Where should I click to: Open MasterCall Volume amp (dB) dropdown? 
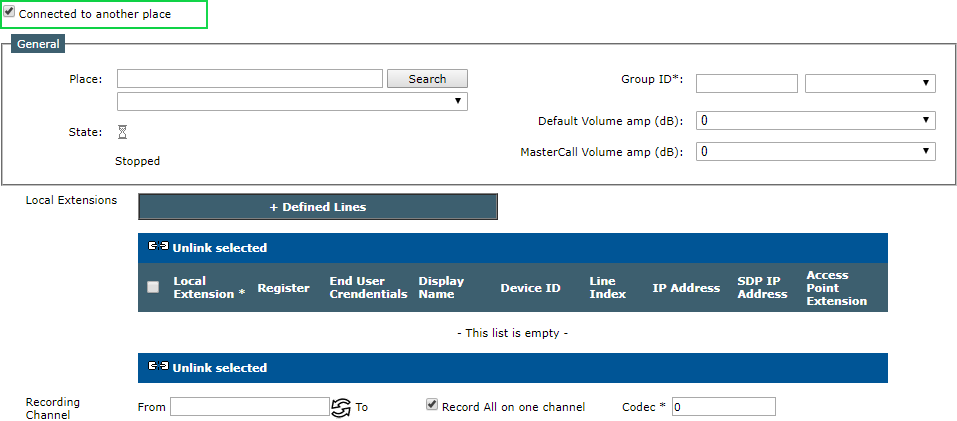pos(816,151)
